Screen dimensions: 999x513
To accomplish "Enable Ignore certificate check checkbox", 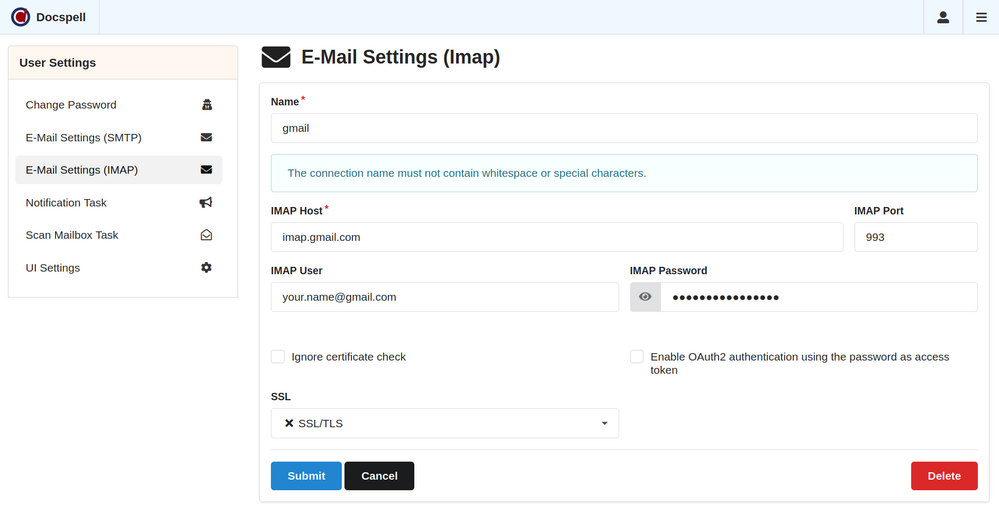I will [x=278, y=357].
